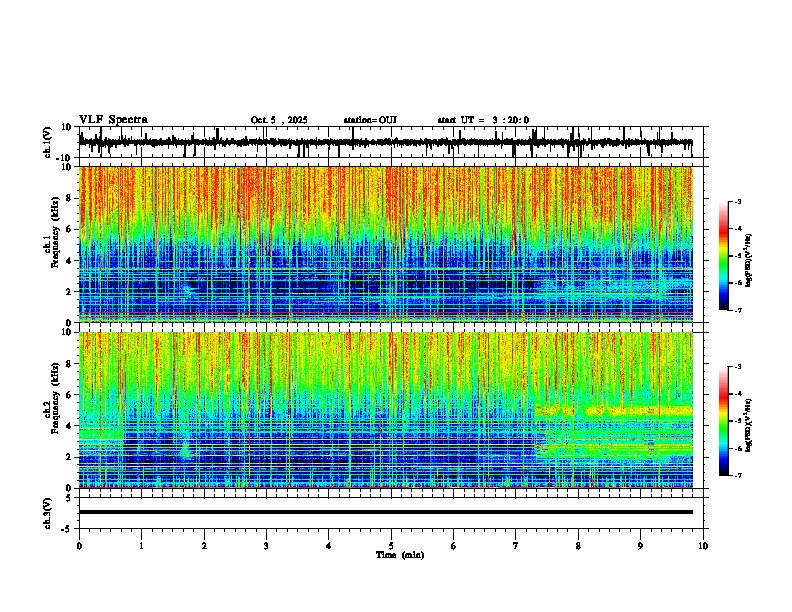The height and width of the screenshot is (612, 792).
Task: Click the time axis tick label '5'
Action: [391, 546]
